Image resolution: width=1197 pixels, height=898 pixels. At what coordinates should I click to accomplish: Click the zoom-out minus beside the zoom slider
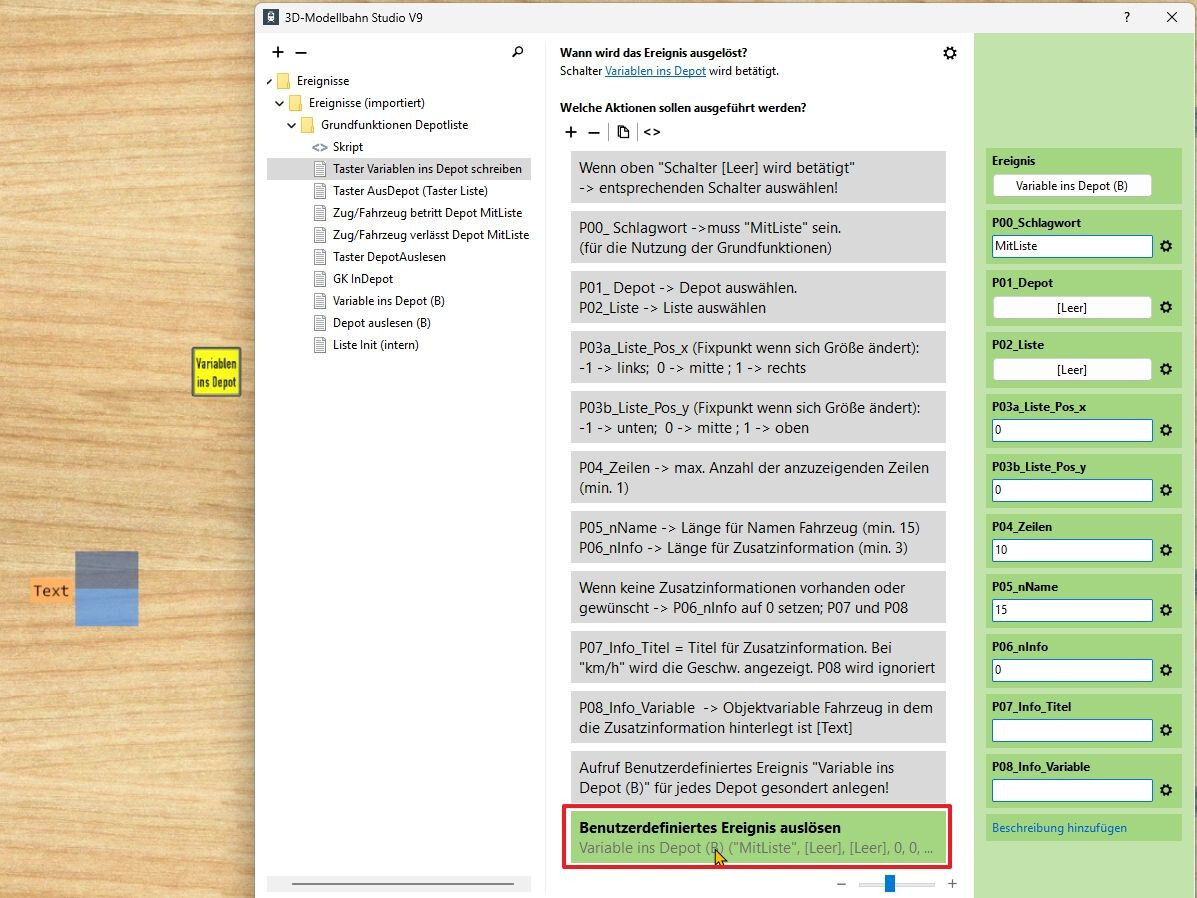[841, 883]
